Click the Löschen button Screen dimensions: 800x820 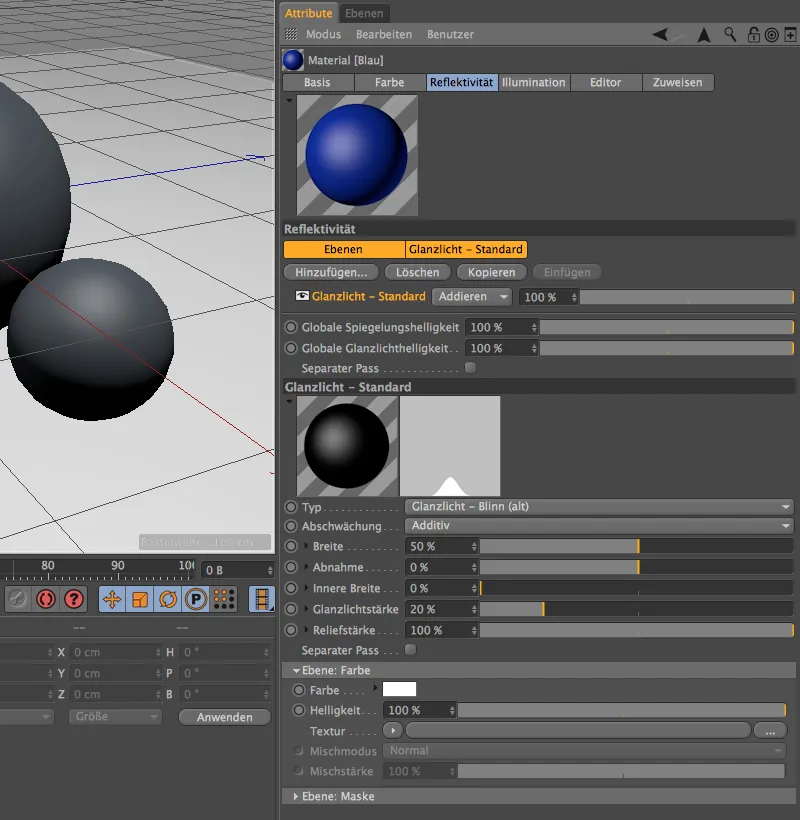point(417,272)
